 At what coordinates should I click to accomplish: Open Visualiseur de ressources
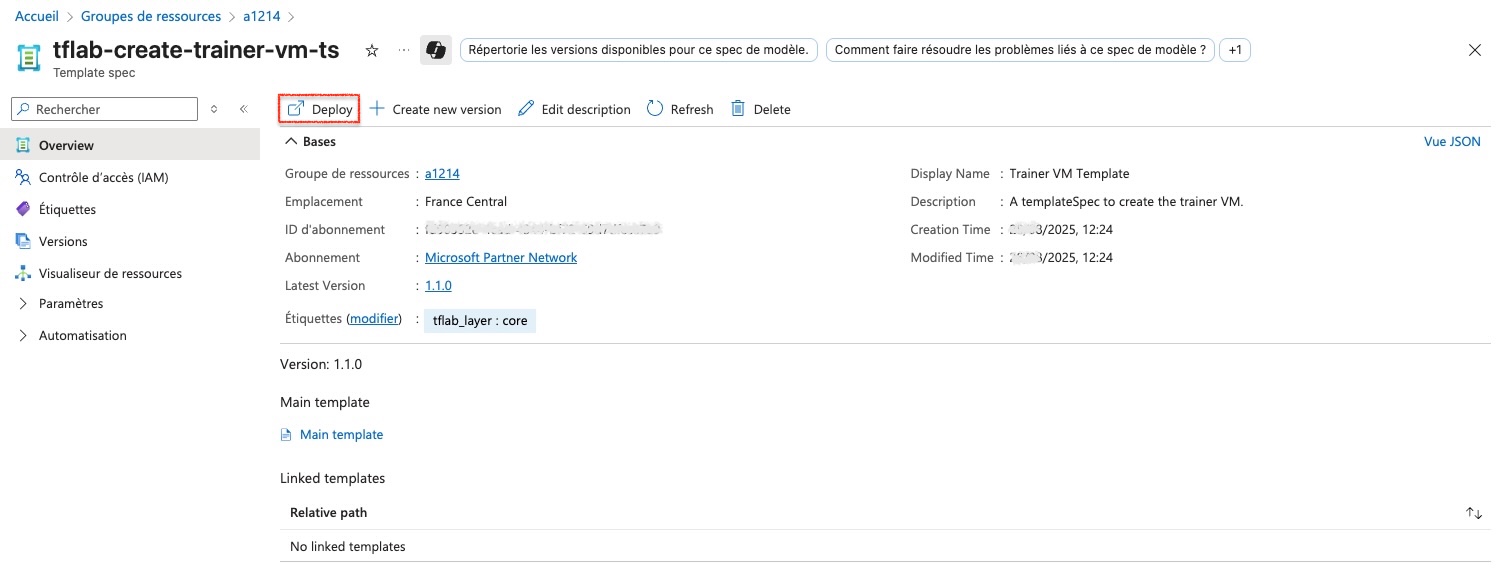pyautogui.click(x=110, y=274)
